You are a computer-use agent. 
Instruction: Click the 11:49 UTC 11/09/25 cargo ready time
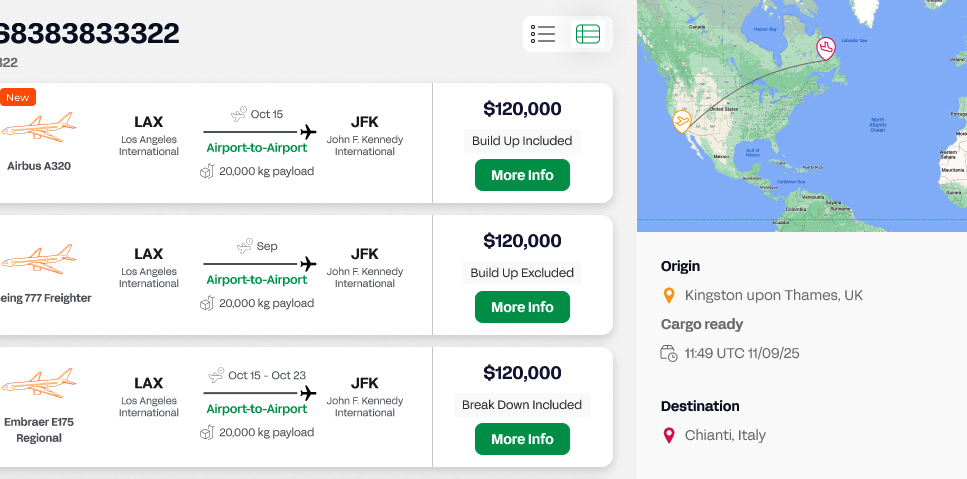(x=742, y=353)
